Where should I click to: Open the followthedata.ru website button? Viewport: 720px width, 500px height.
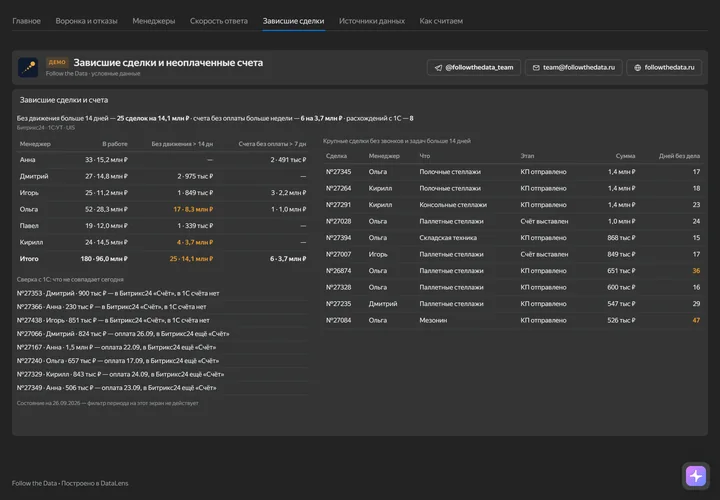(x=664, y=67)
